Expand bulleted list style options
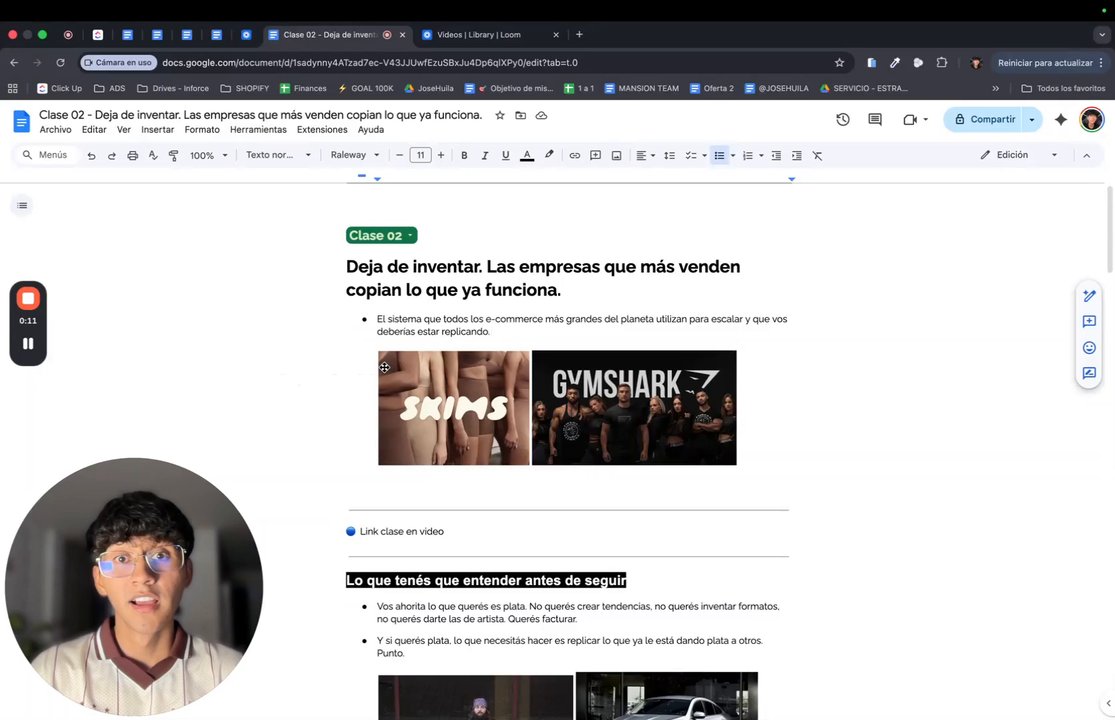This screenshot has width=1115, height=720. coord(733,156)
